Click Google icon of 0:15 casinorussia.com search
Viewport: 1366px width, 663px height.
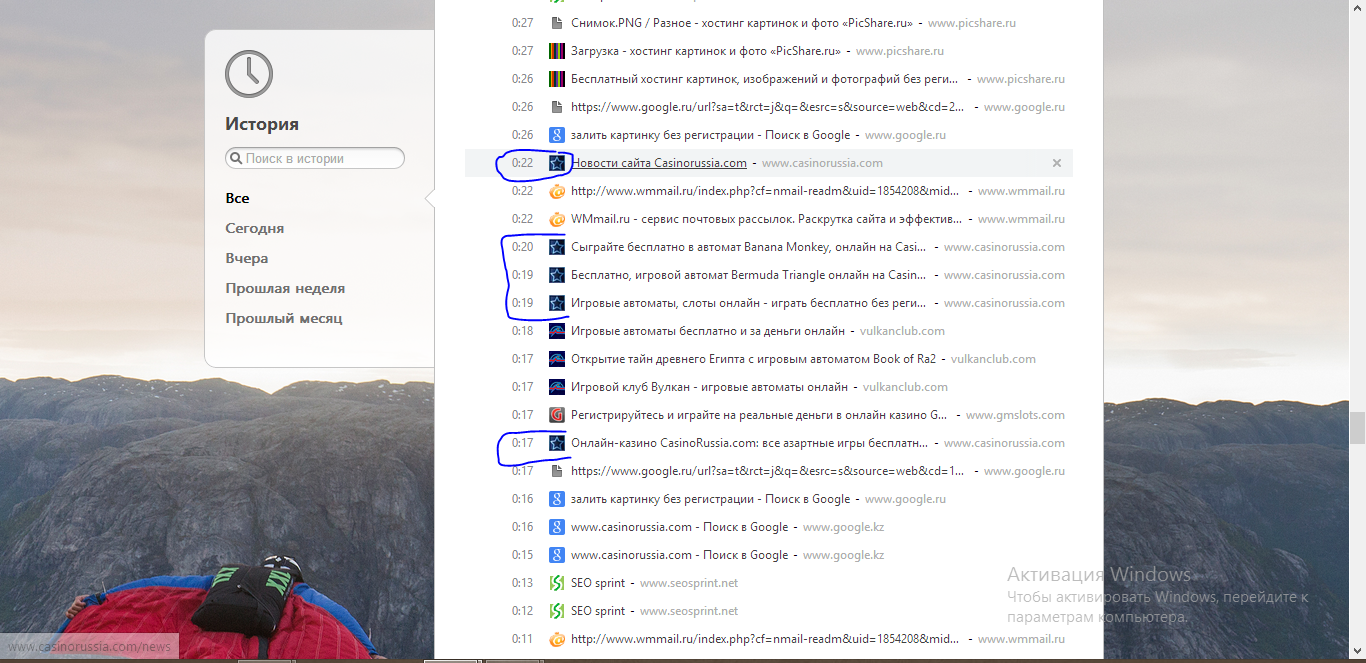557,555
